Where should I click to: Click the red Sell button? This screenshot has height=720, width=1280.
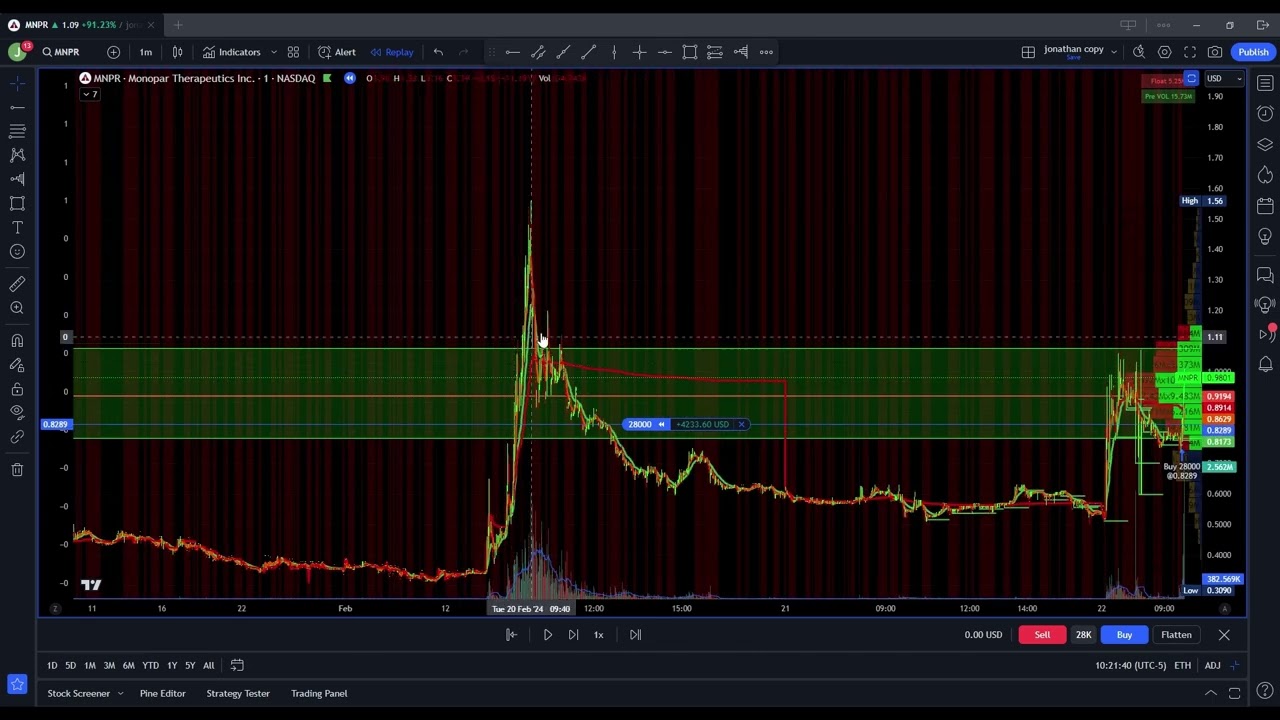(x=1042, y=635)
